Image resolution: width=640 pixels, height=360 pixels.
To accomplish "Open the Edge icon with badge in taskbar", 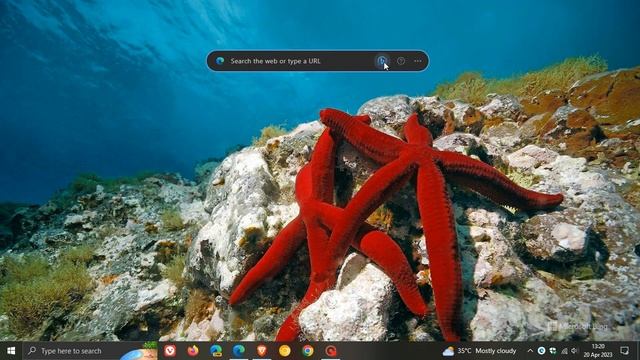I will pos(216,351).
